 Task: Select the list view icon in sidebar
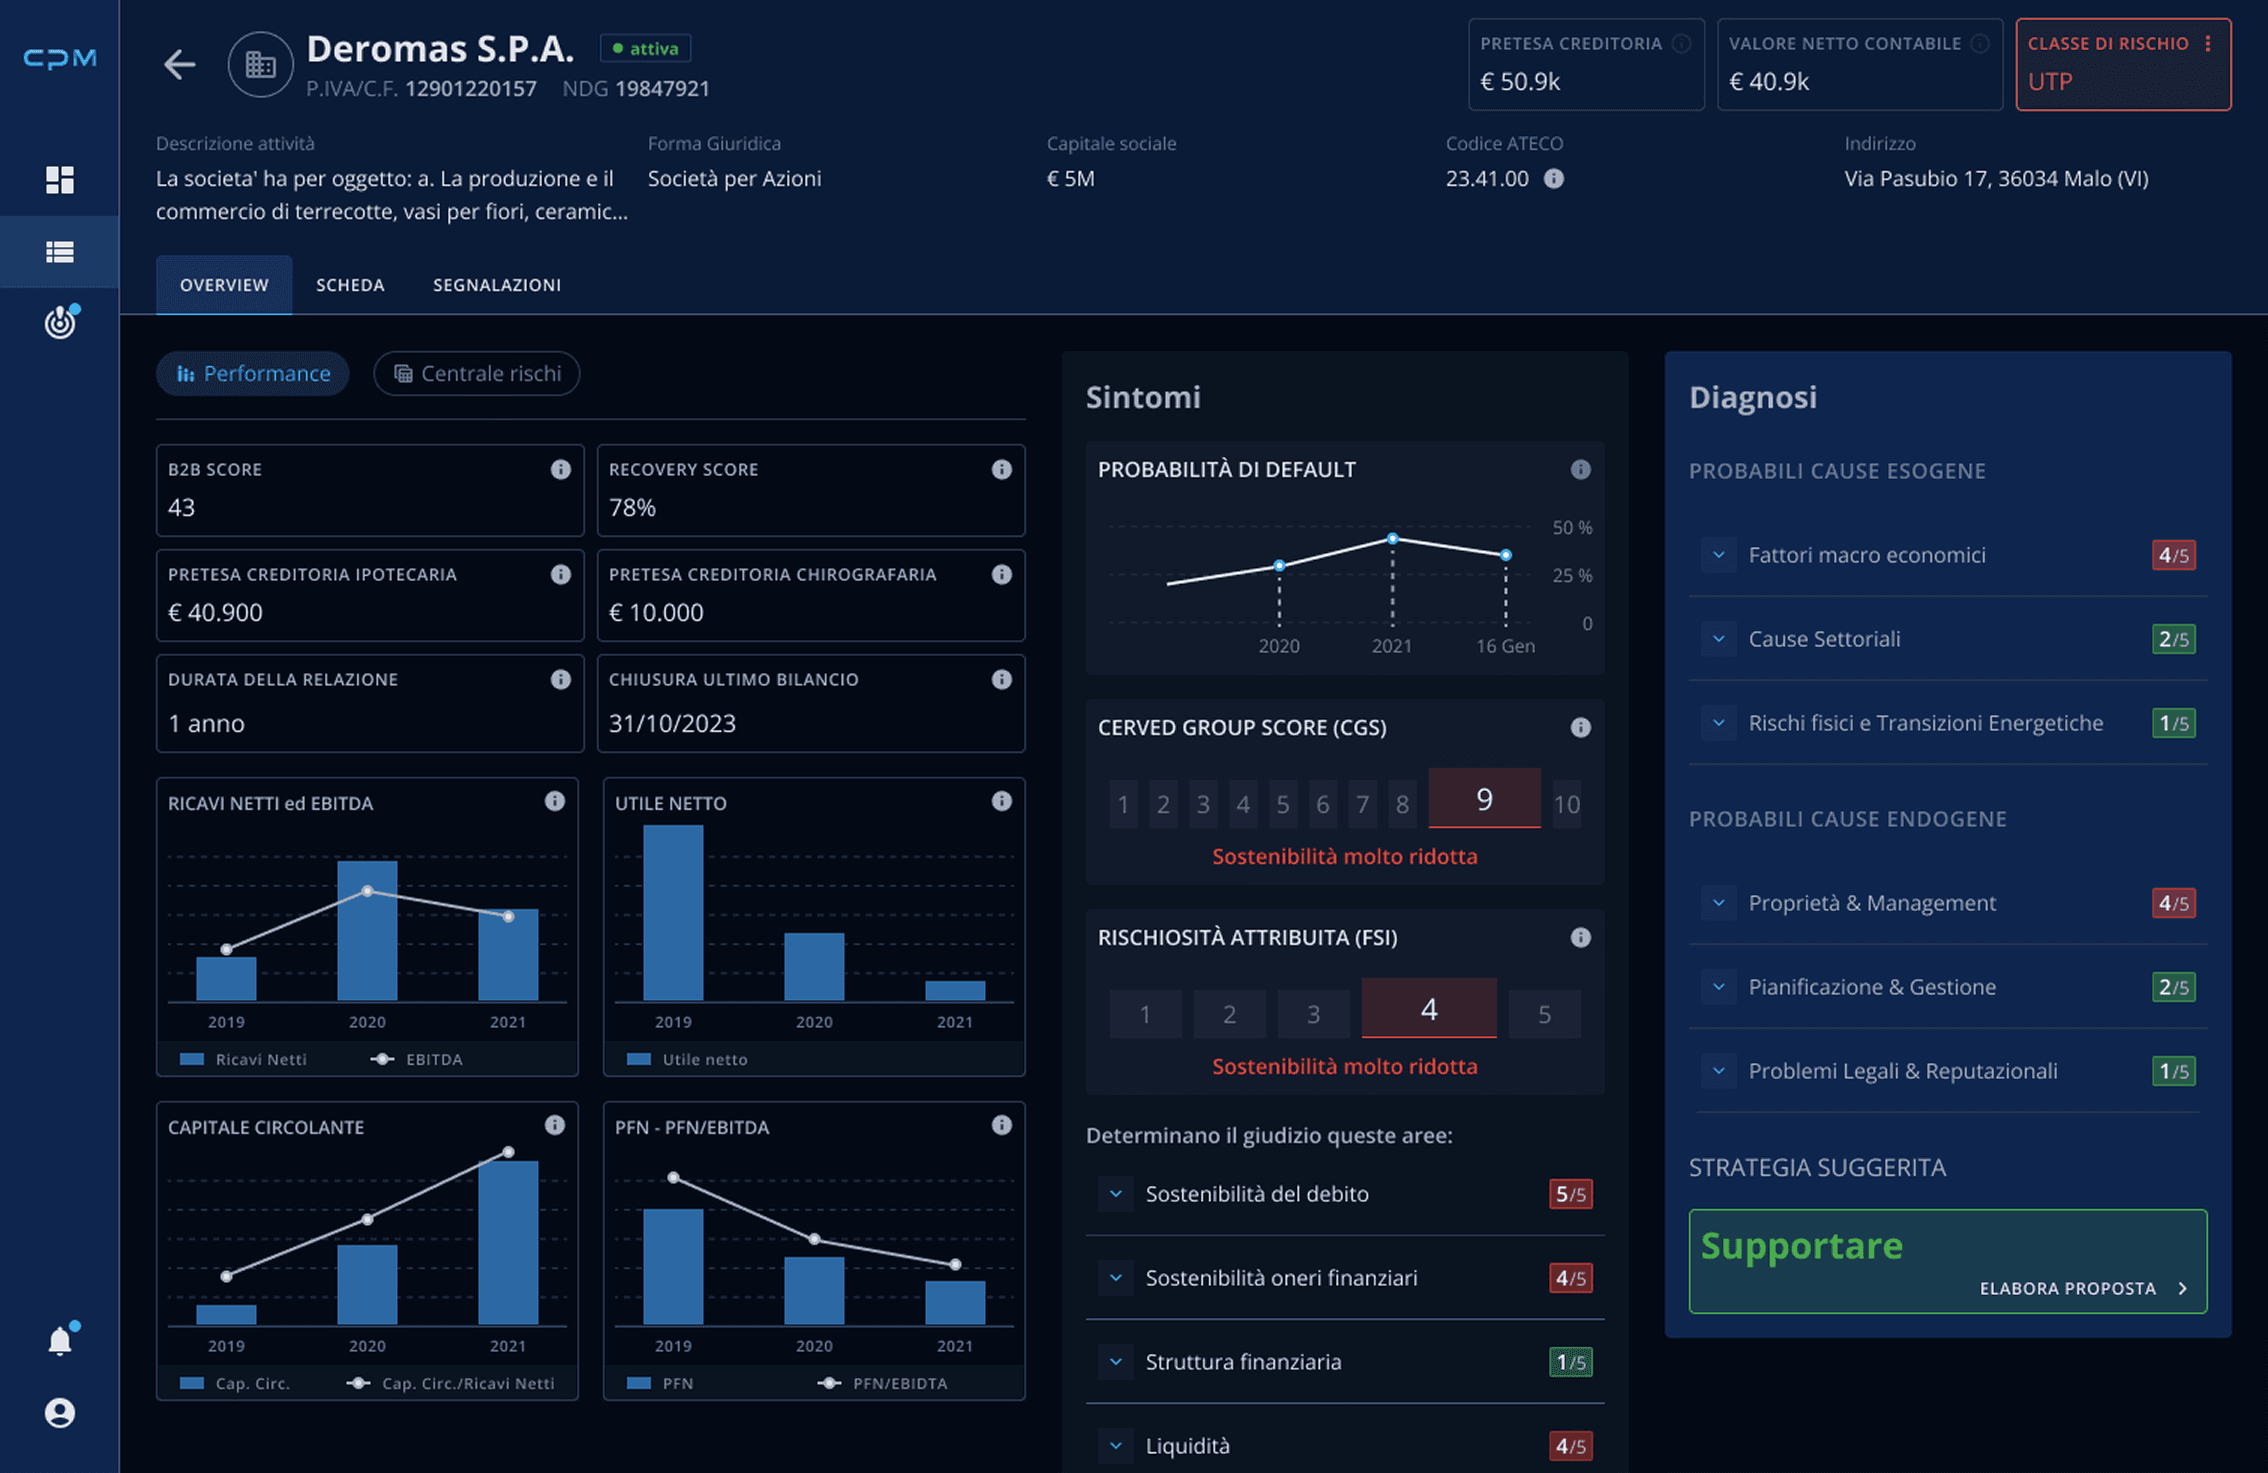[60, 252]
